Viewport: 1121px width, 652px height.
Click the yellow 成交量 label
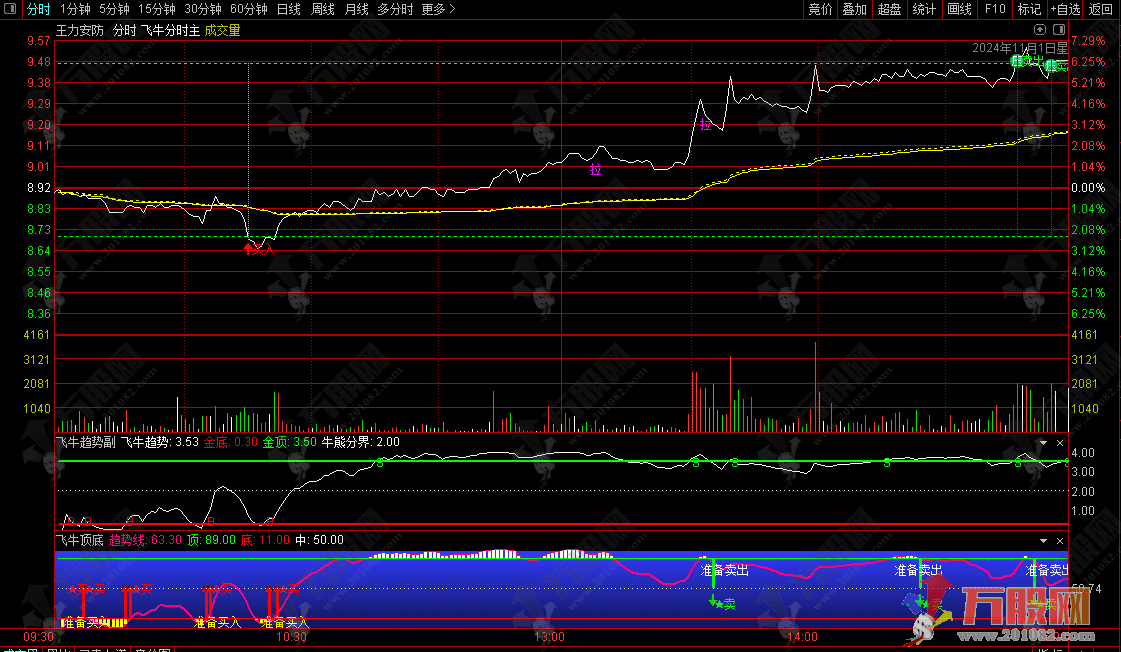pos(222,30)
